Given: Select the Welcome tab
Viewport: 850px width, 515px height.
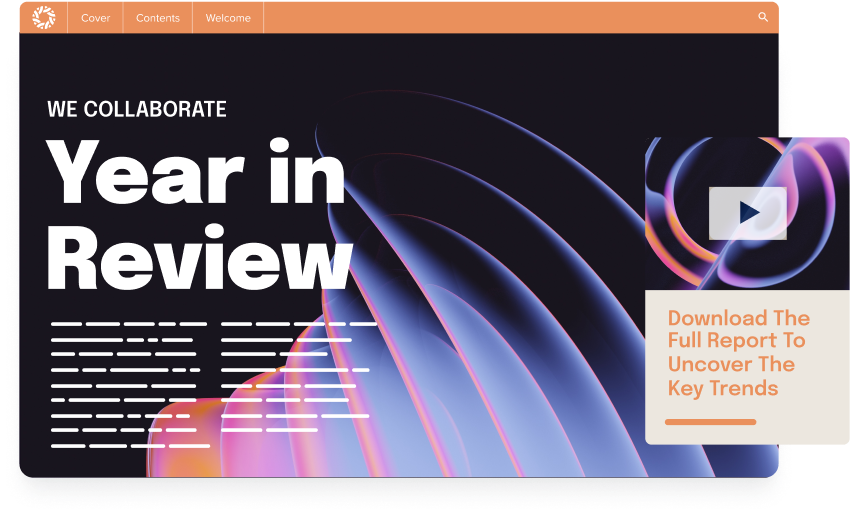Looking at the screenshot, I should tap(228, 18).
